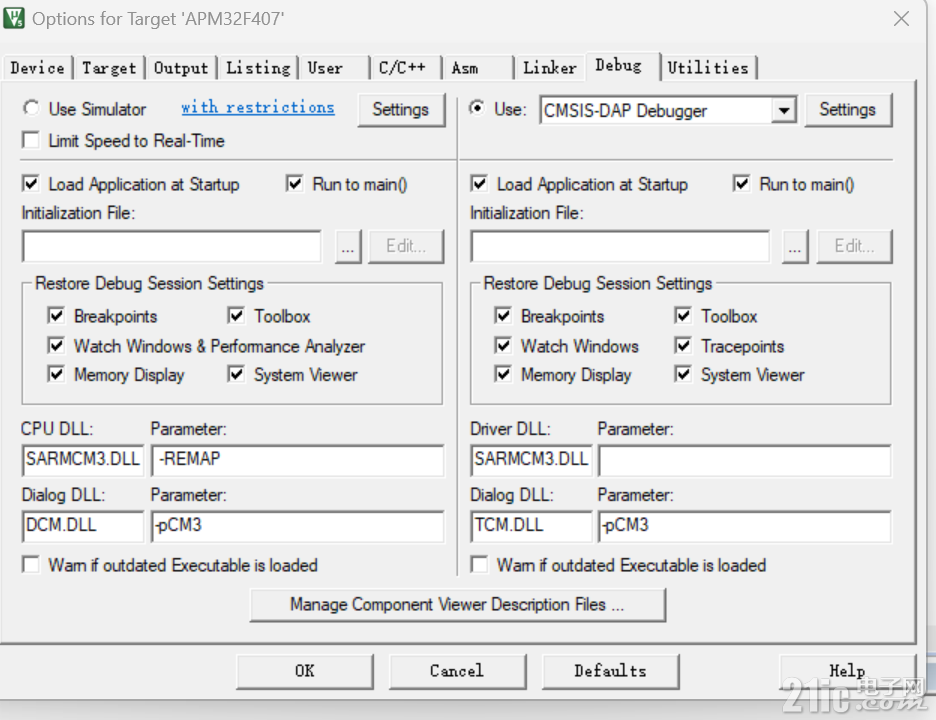This screenshot has width=936, height=720.
Task: Toggle Watch Windows & Performance Analyzer
Action: pos(56,345)
